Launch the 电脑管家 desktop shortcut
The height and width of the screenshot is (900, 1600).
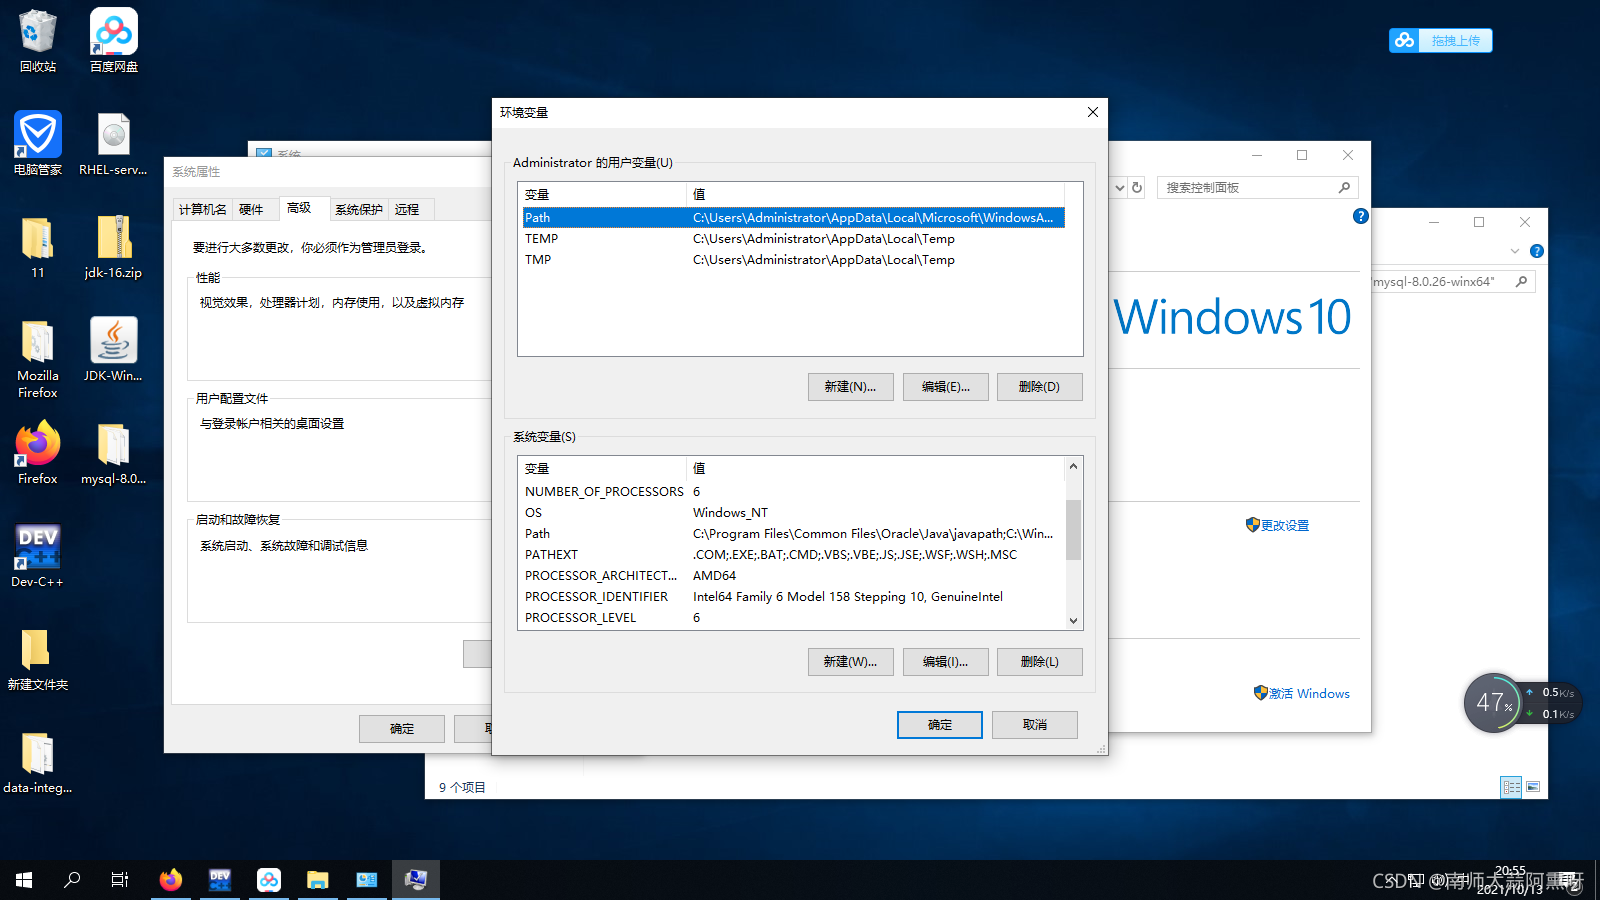click(x=38, y=144)
